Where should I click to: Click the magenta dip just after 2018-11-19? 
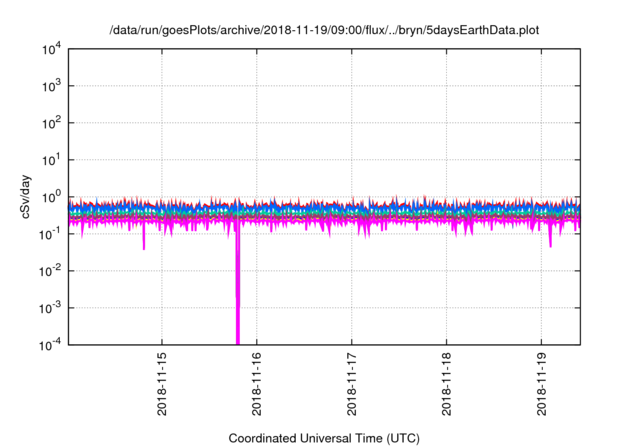click(550, 237)
